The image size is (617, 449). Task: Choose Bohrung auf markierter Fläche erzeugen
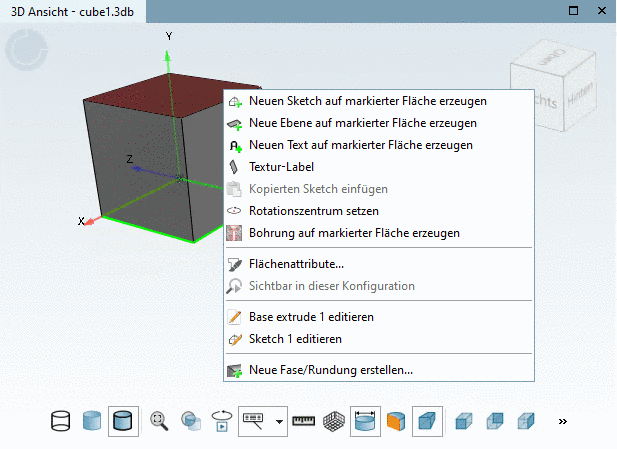tap(379, 233)
